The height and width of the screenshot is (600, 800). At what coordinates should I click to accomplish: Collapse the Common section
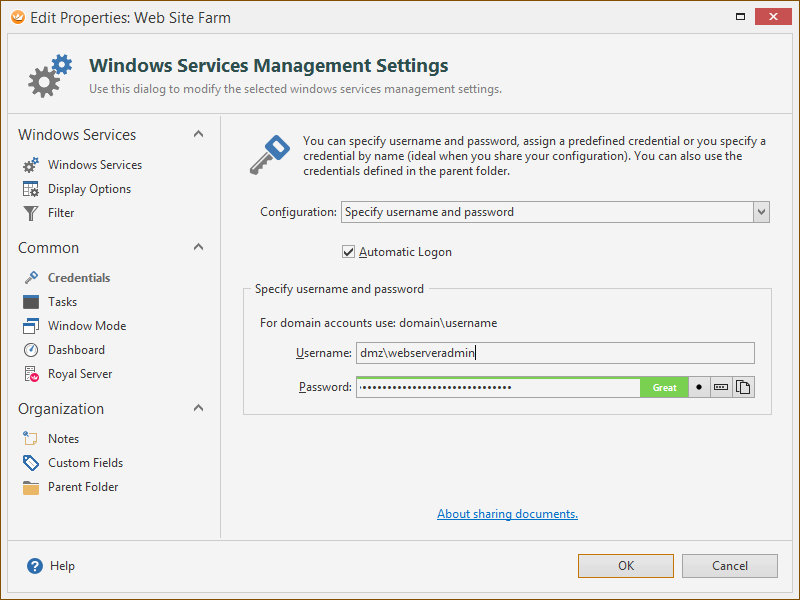pyautogui.click(x=198, y=247)
